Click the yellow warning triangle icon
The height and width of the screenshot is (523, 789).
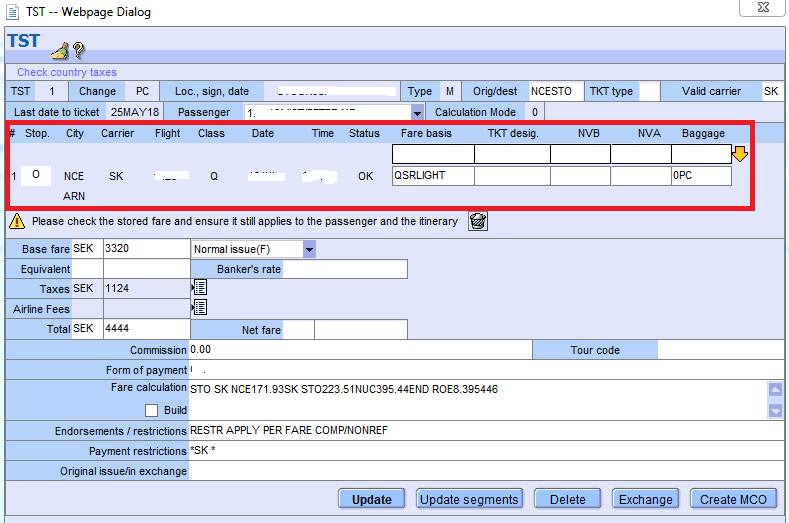pyautogui.click(x=17, y=221)
